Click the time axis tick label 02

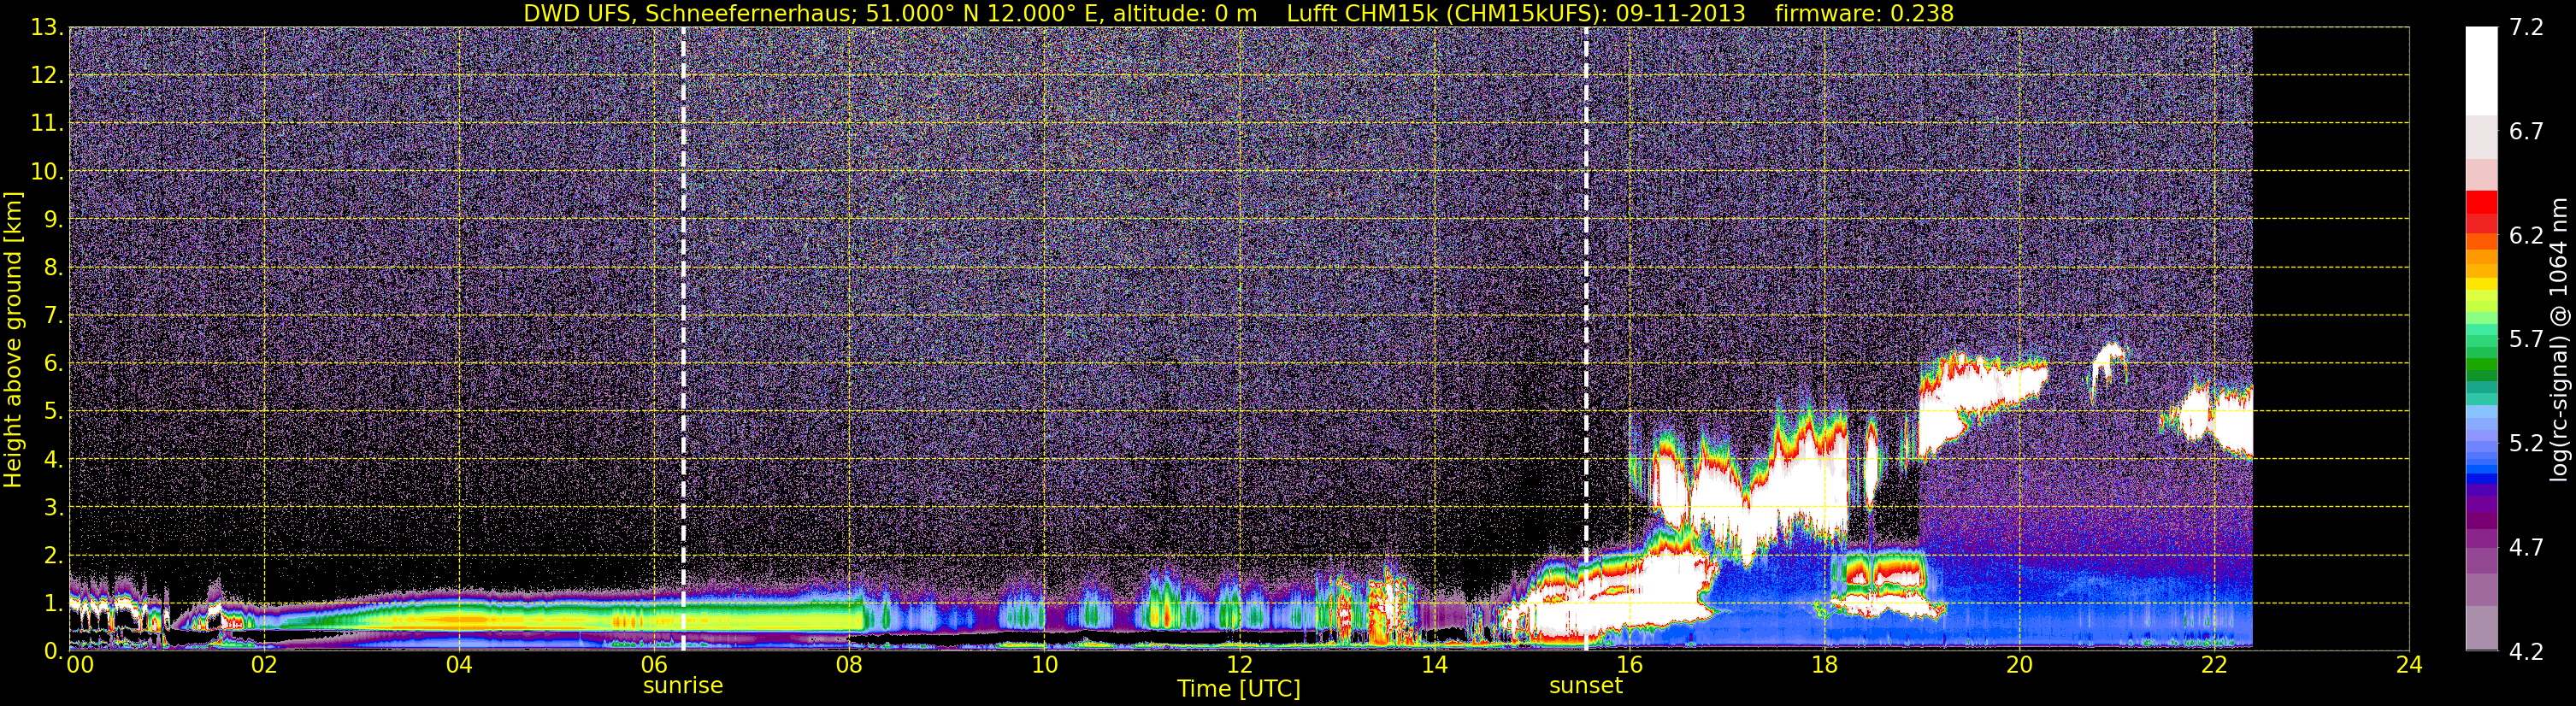(264, 666)
